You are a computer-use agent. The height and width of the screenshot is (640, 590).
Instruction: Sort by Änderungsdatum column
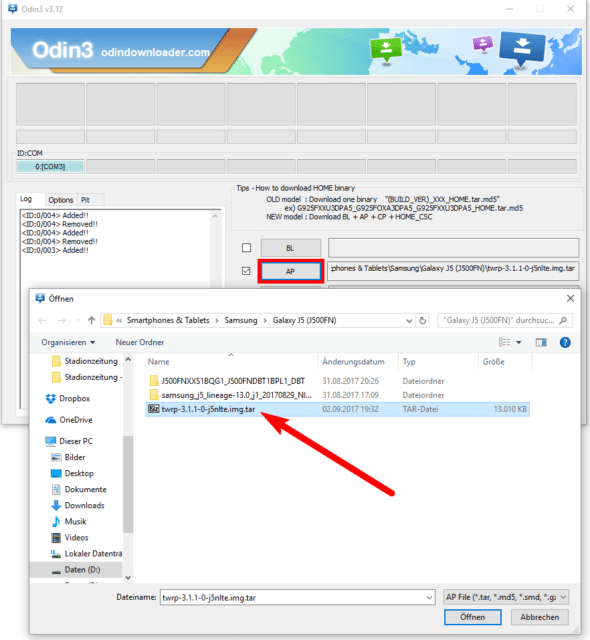(357, 362)
